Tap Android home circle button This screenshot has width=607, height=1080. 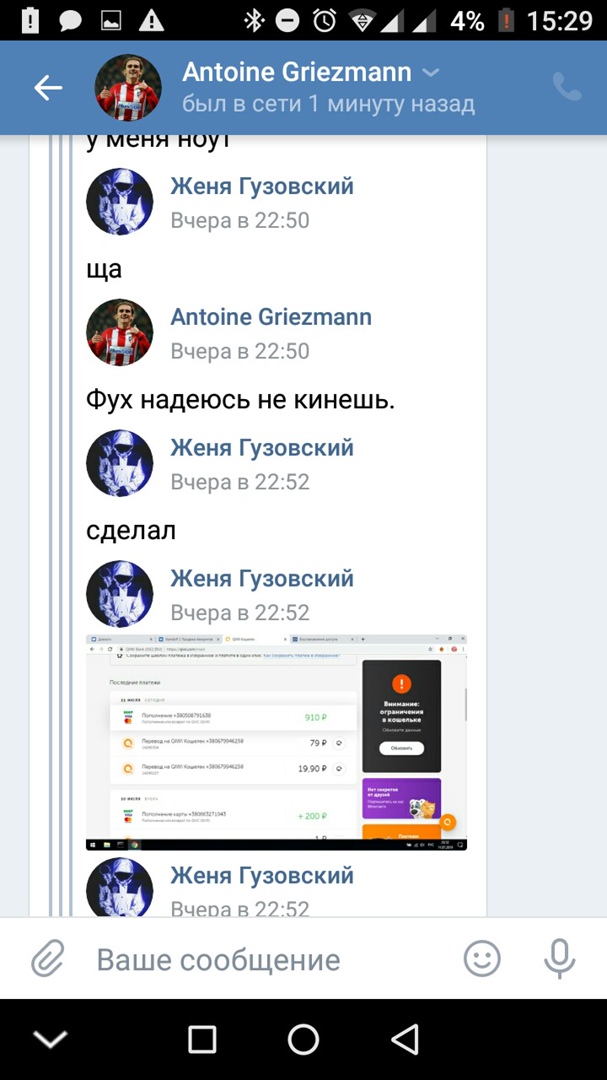click(x=303, y=1039)
